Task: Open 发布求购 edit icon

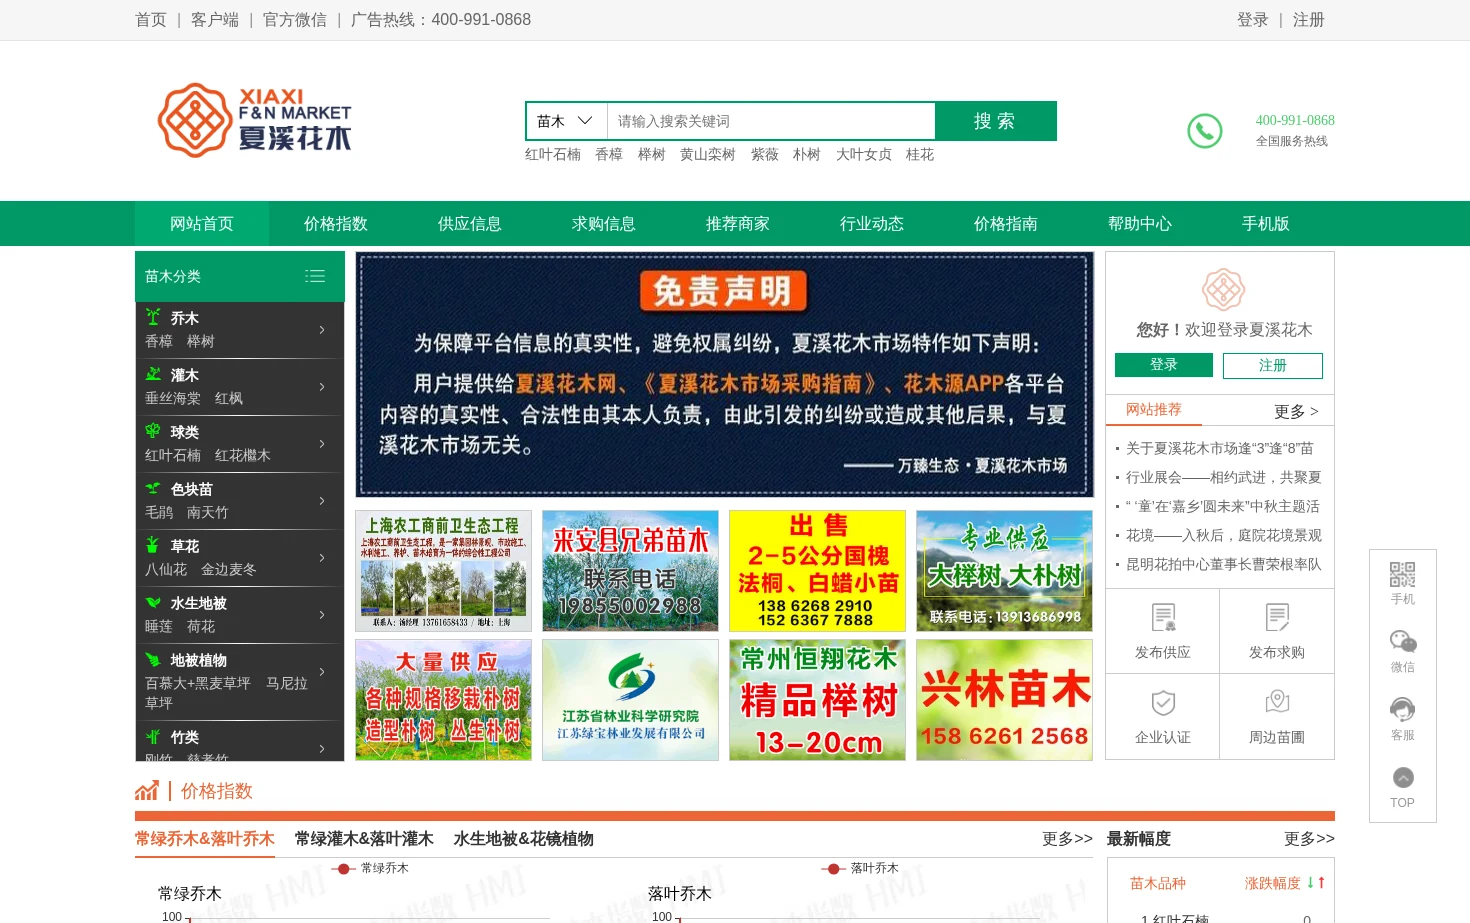Action: click(x=1277, y=617)
